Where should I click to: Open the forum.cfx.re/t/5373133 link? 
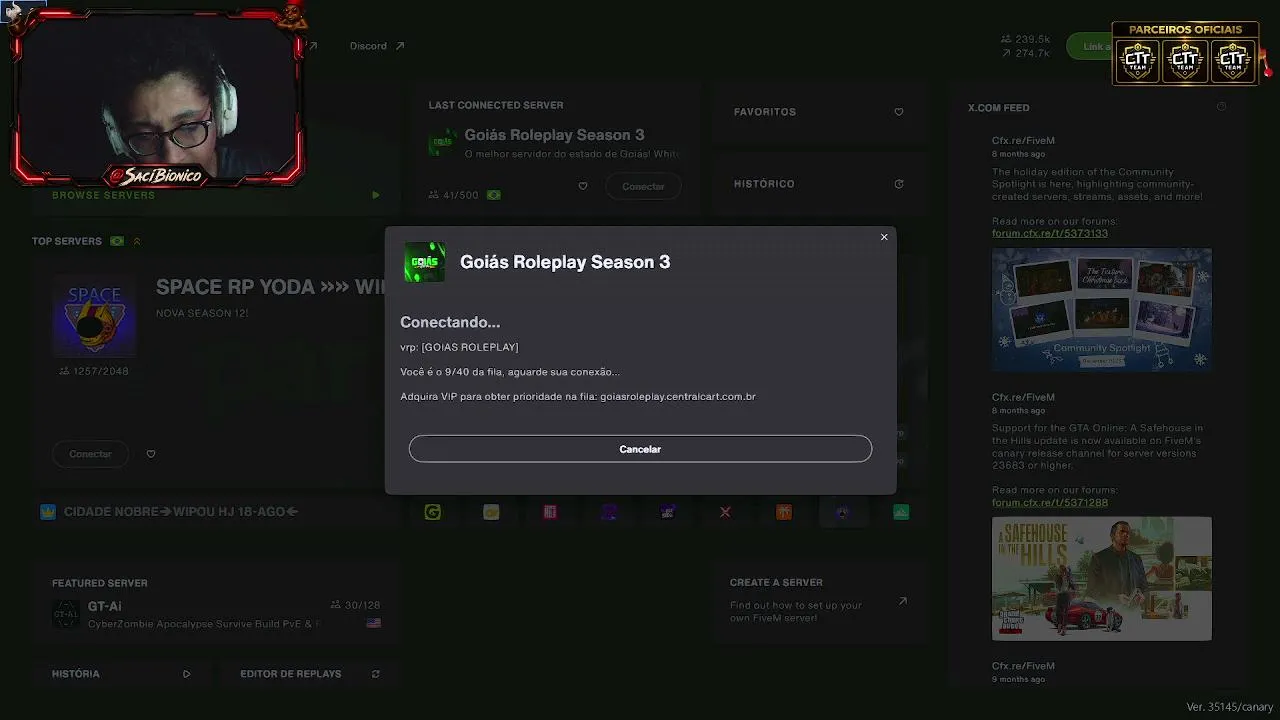(1050, 234)
